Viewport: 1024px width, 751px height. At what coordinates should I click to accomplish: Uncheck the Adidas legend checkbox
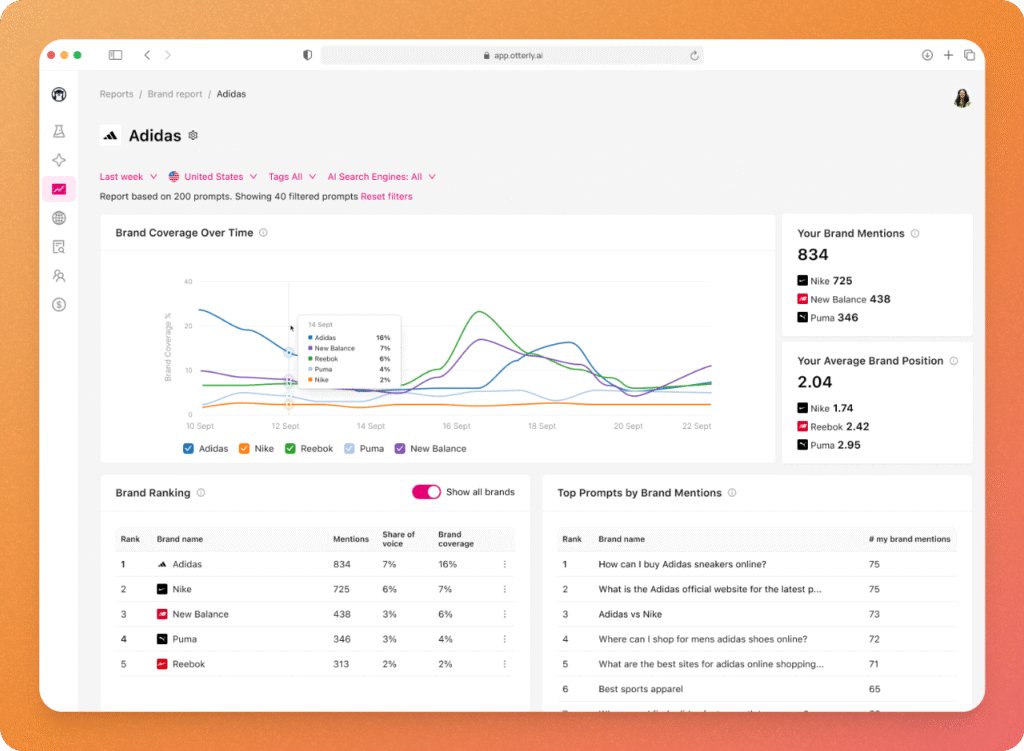point(188,449)
